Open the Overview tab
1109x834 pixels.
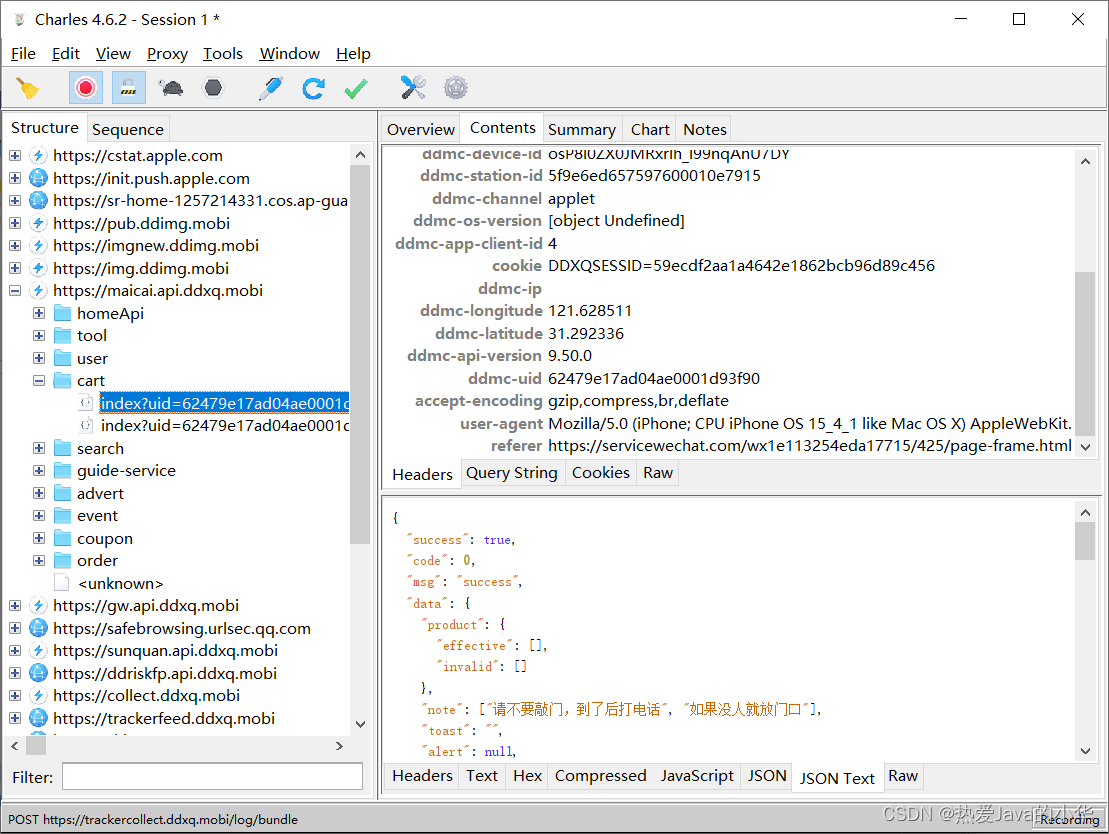(x=421, y=129)
